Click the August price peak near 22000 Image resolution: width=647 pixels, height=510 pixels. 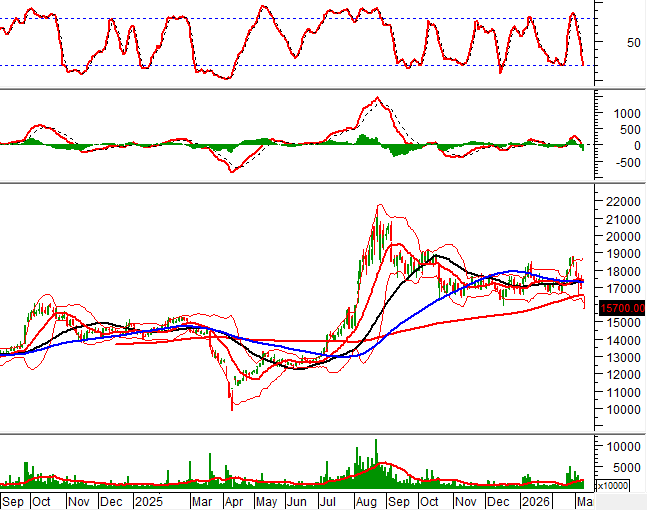click(x=377, y=207)
